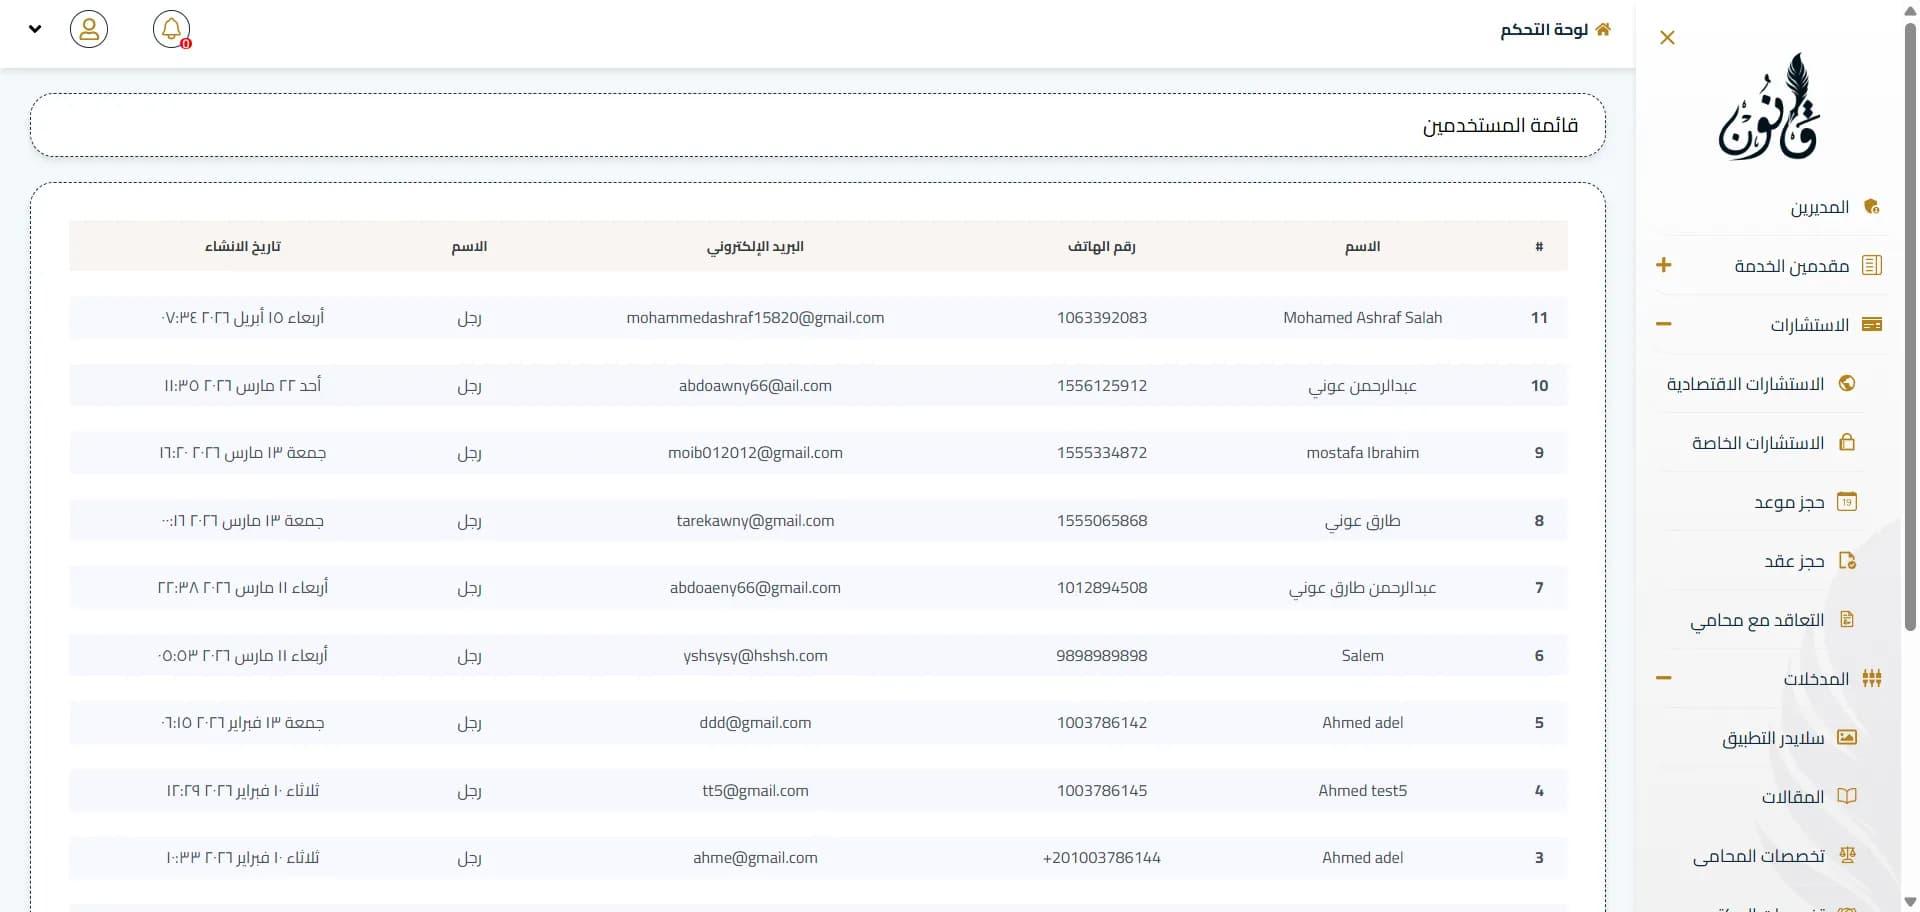Collapse الاستشارات section with minus icon

pyautogui.click(x=1664, y=324)
